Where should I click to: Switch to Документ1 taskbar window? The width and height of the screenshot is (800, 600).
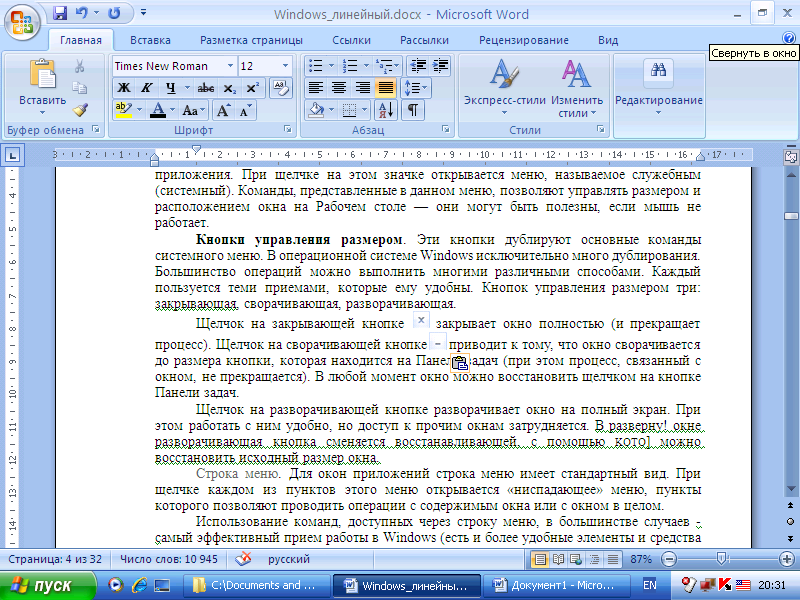click(555, 585)
